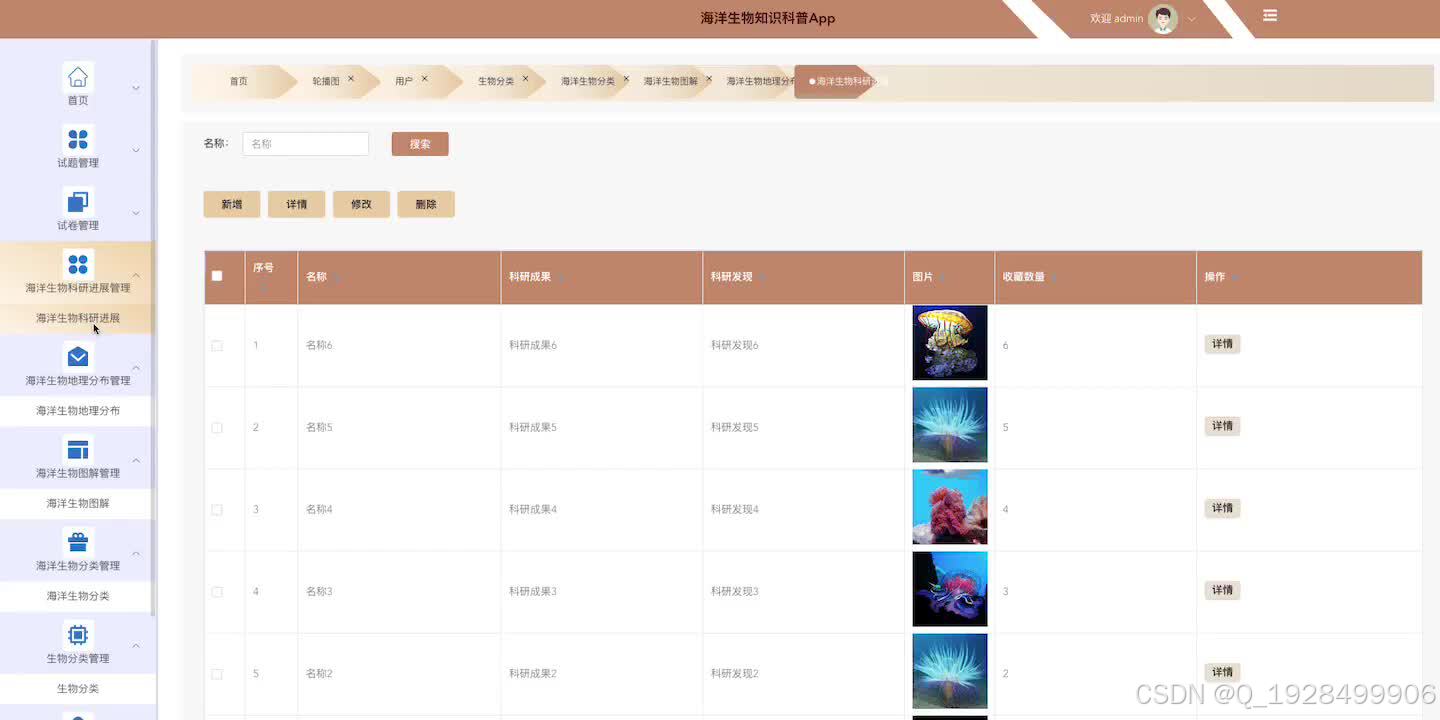The height and width of the screenshot is (720, 1440).
Task: Open the pink coral thumbnail in row 名称4
Action: click(950, 507)
